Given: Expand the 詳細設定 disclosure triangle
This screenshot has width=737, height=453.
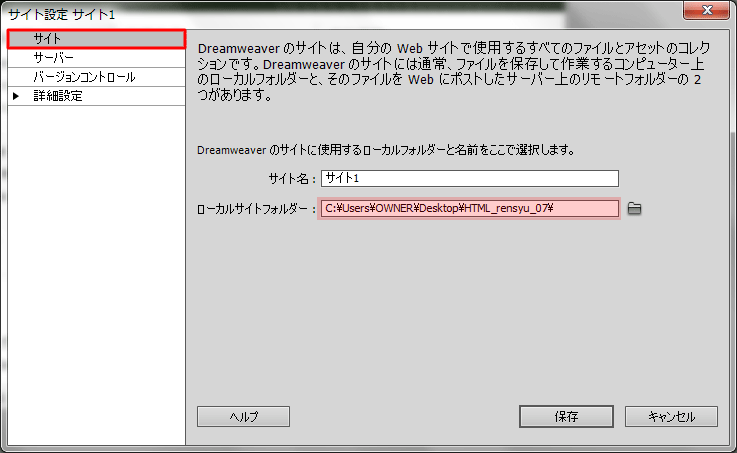Looking at the screenshot, I should 16,96.
